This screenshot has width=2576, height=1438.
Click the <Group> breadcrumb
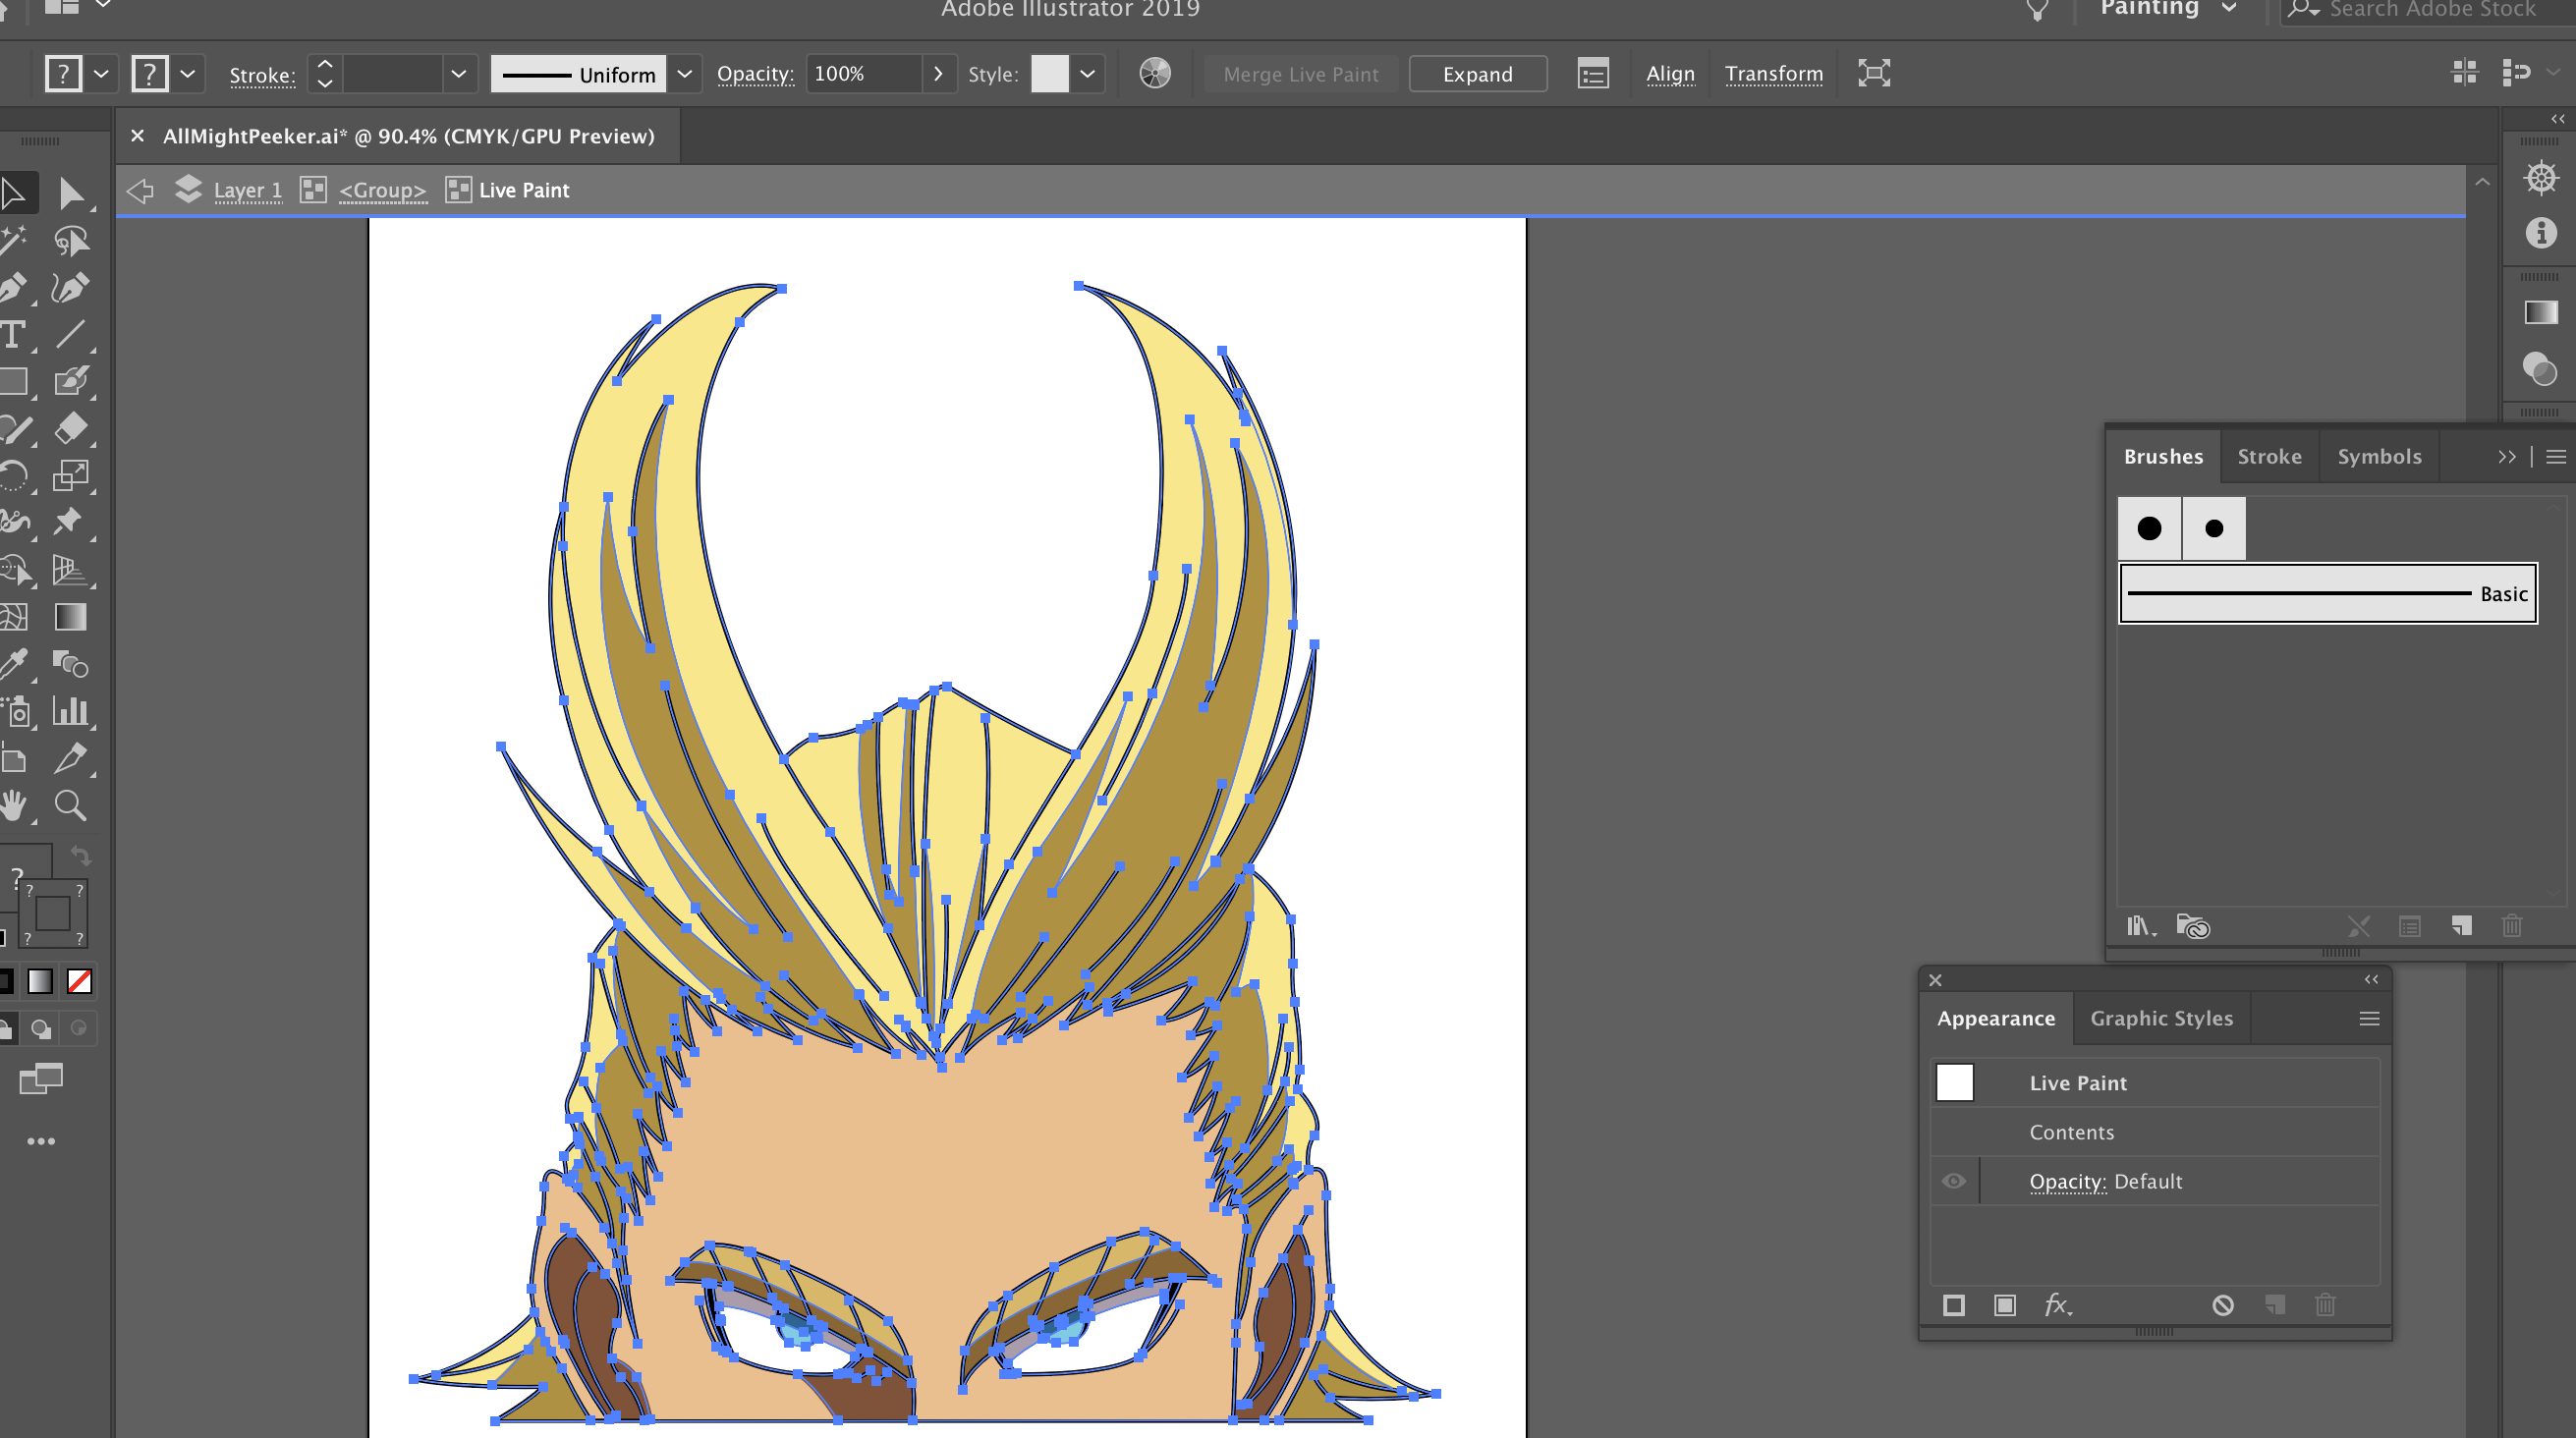(382, 190)
